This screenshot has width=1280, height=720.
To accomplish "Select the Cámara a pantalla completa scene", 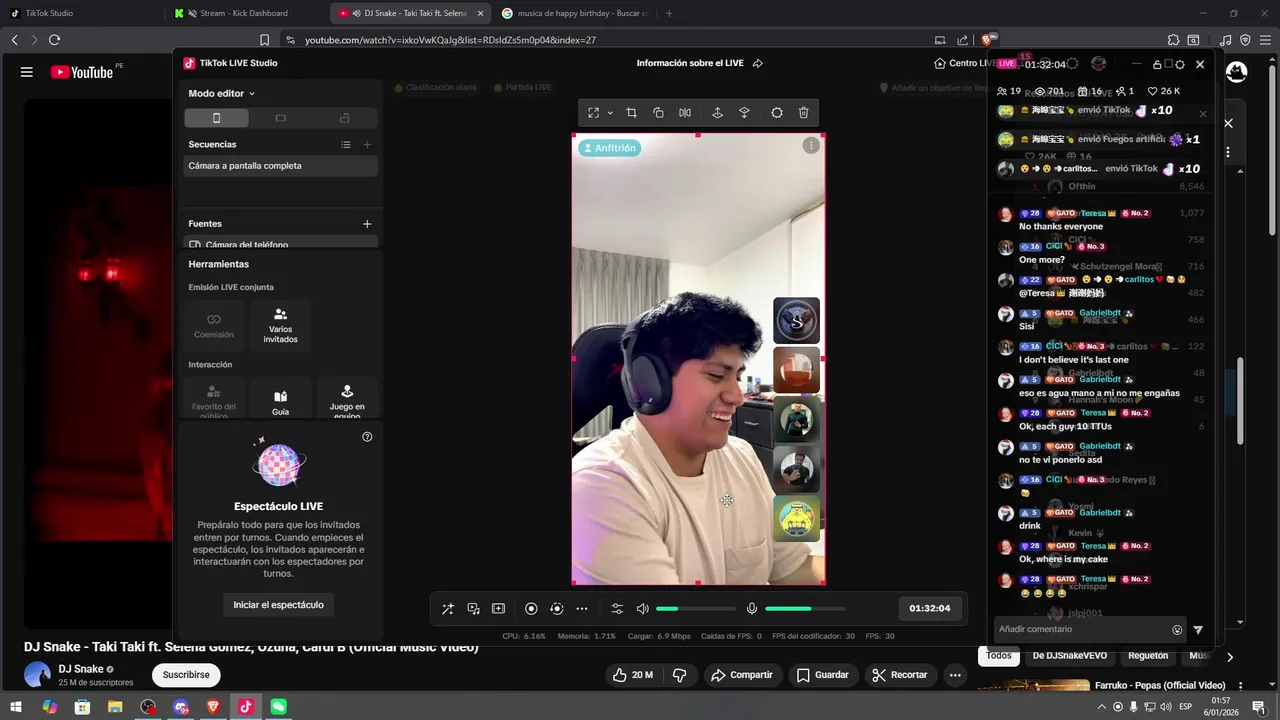I will tap(281, 166).
